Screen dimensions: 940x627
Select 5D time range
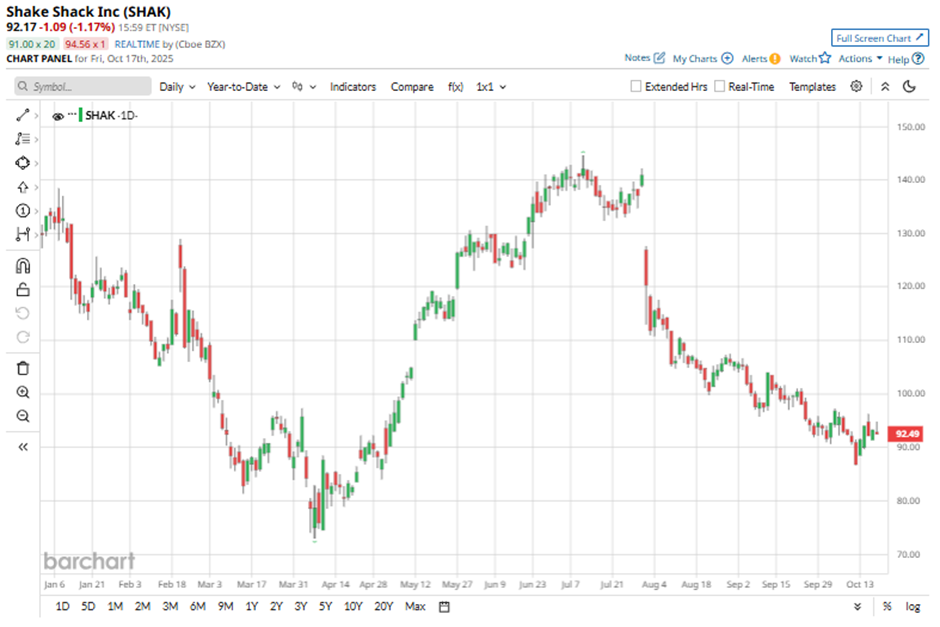click(x=88, y=607)
